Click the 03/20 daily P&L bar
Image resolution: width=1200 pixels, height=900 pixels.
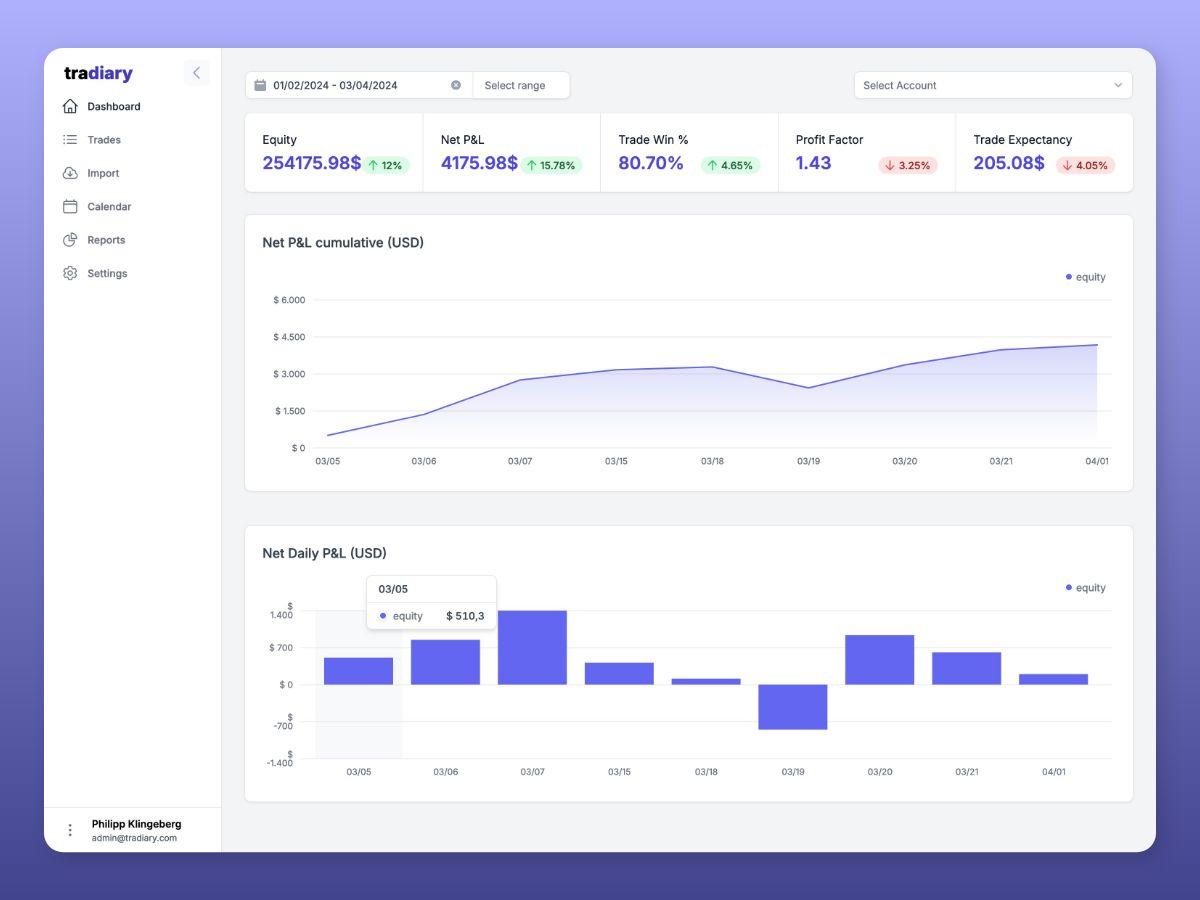(880, 660)
